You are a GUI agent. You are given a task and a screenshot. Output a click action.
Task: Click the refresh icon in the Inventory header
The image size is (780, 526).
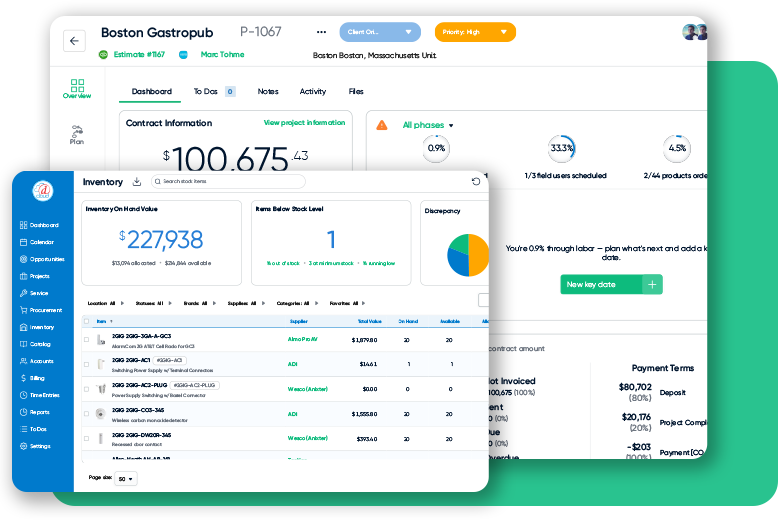(476, 182)
